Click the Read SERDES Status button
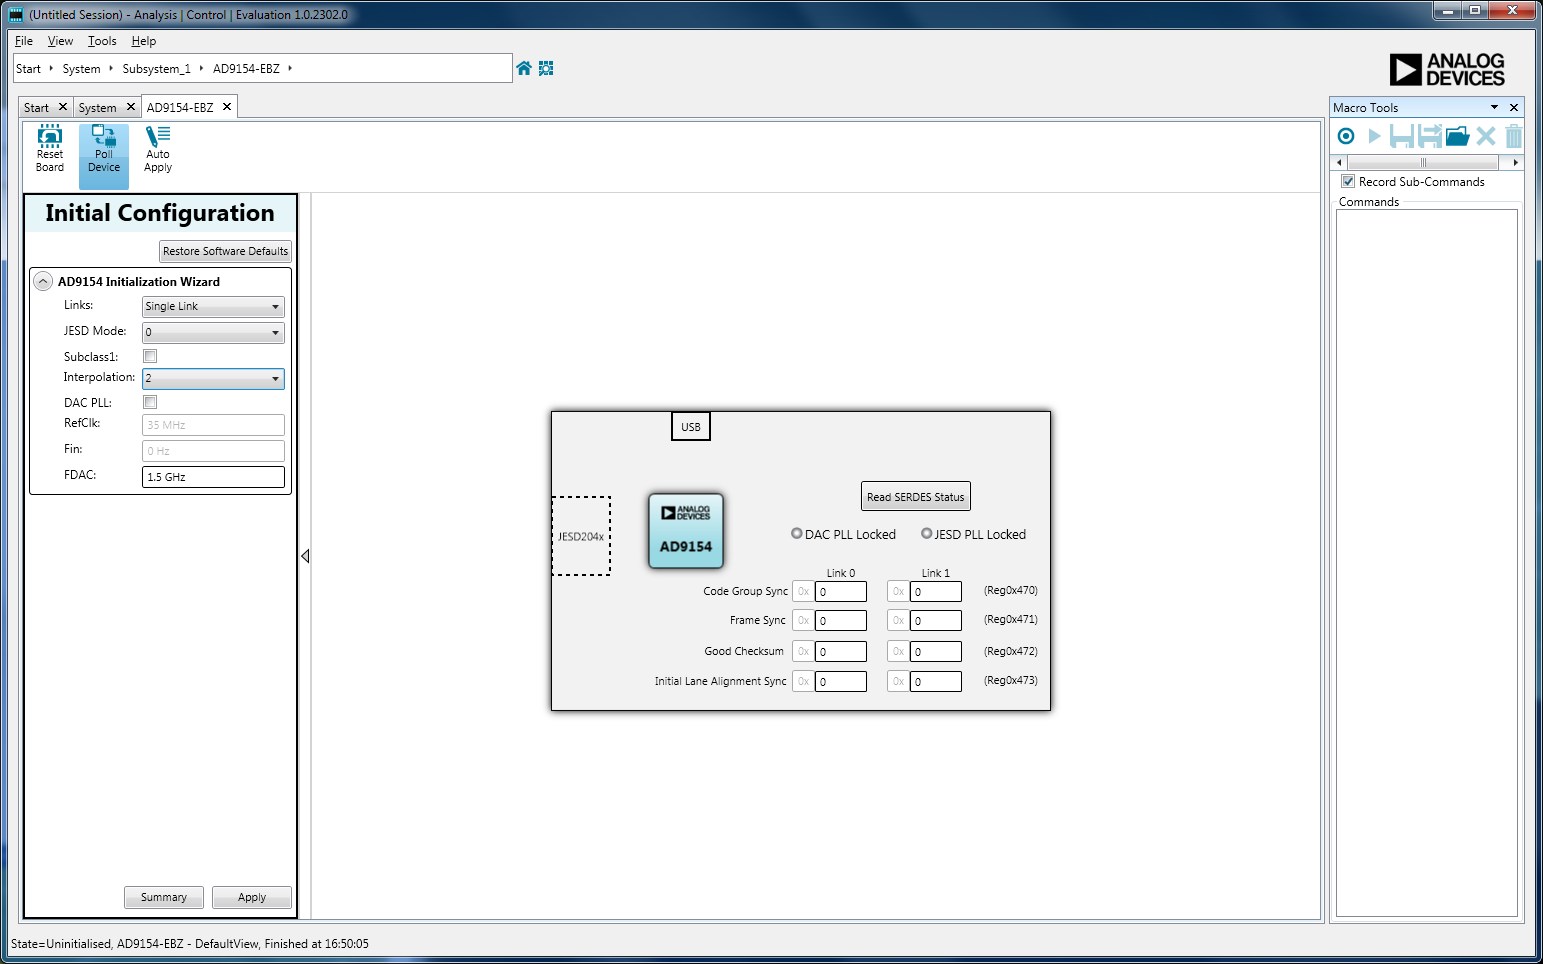This screenshot has height=964, width=1543. tap(915, 497)
